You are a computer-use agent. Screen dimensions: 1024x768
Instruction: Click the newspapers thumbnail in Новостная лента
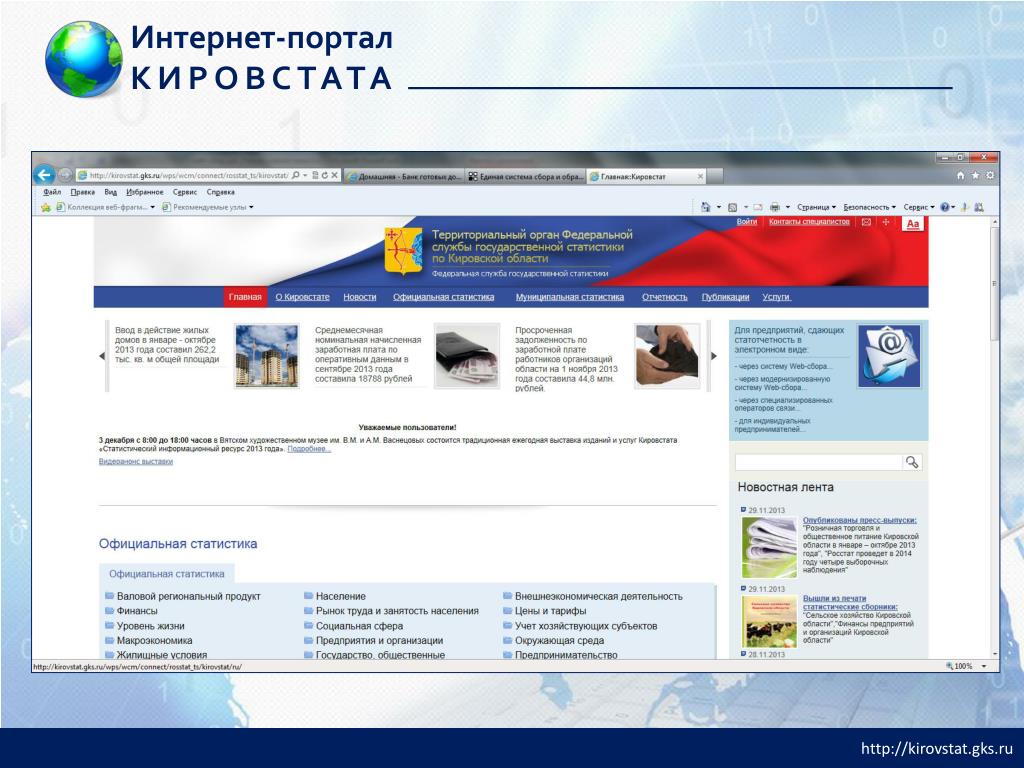pos(769,547)
